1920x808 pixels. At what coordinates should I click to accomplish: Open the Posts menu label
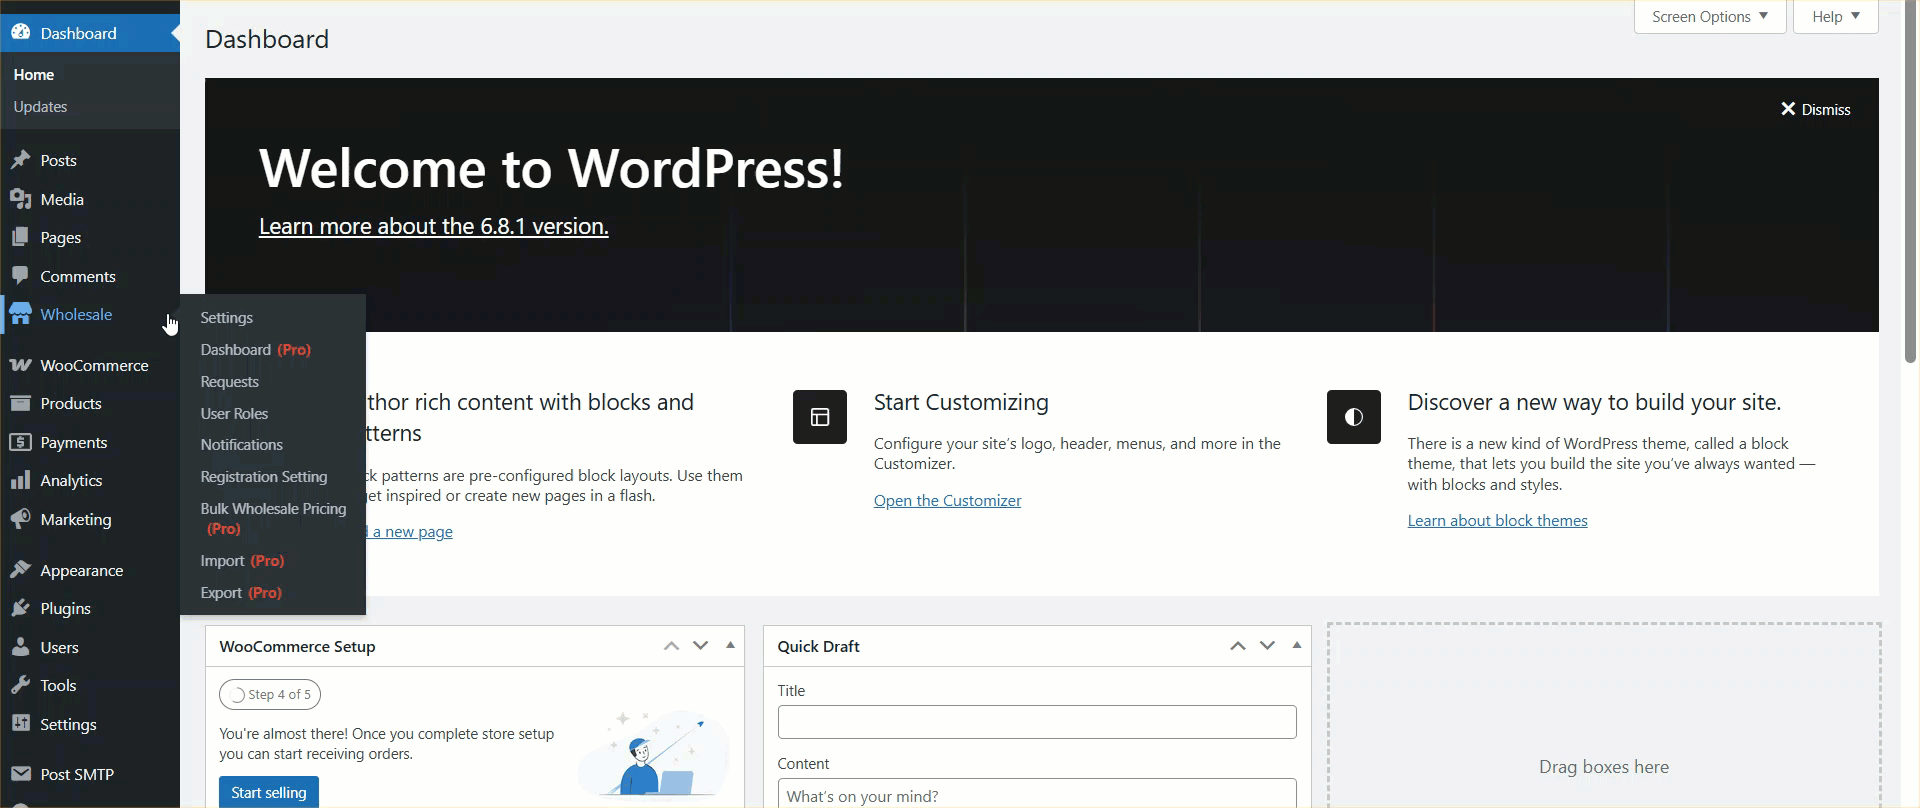click(59, 160)
